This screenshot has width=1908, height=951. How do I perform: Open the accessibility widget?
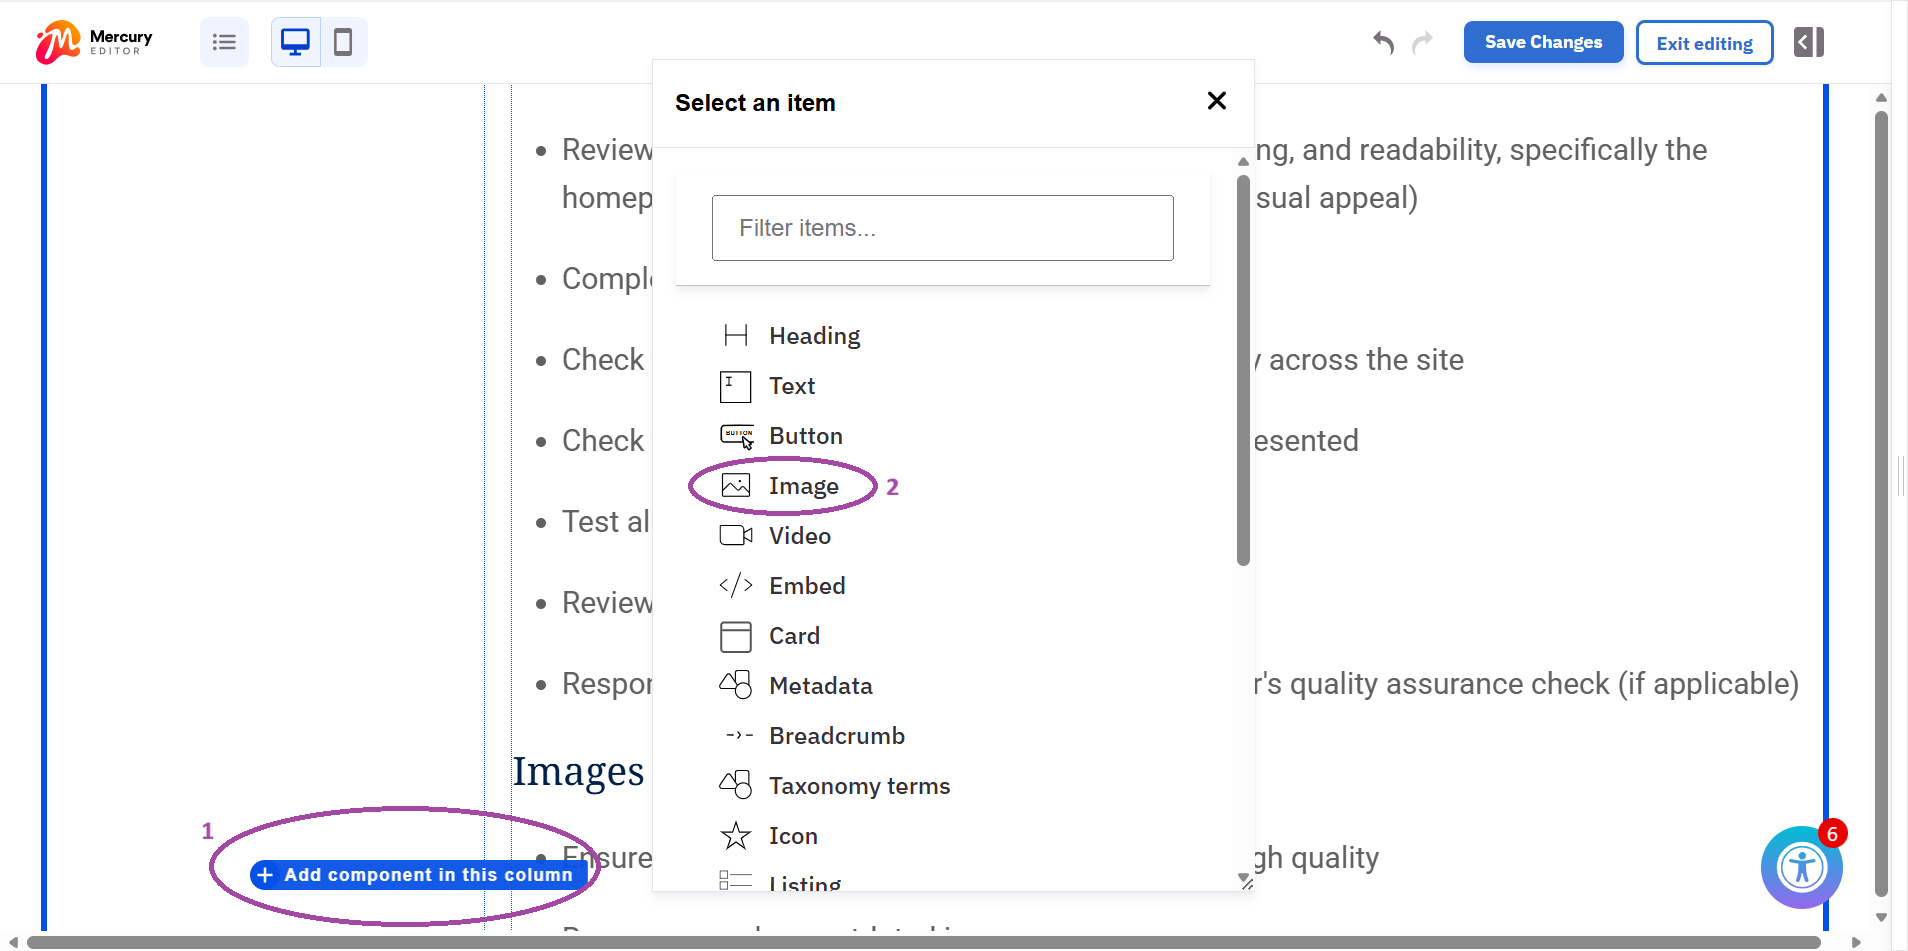1801,867
